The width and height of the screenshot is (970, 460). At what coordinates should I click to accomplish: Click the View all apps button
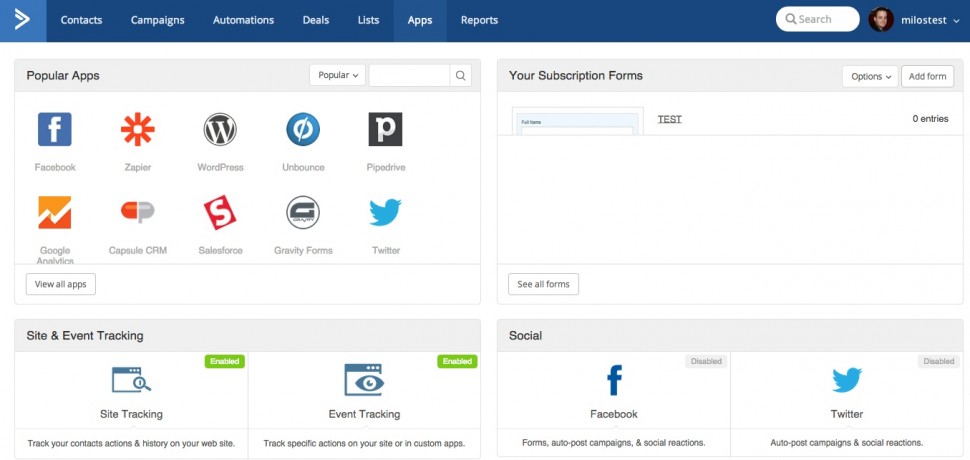pyautogui.click(x=61, y=284)
